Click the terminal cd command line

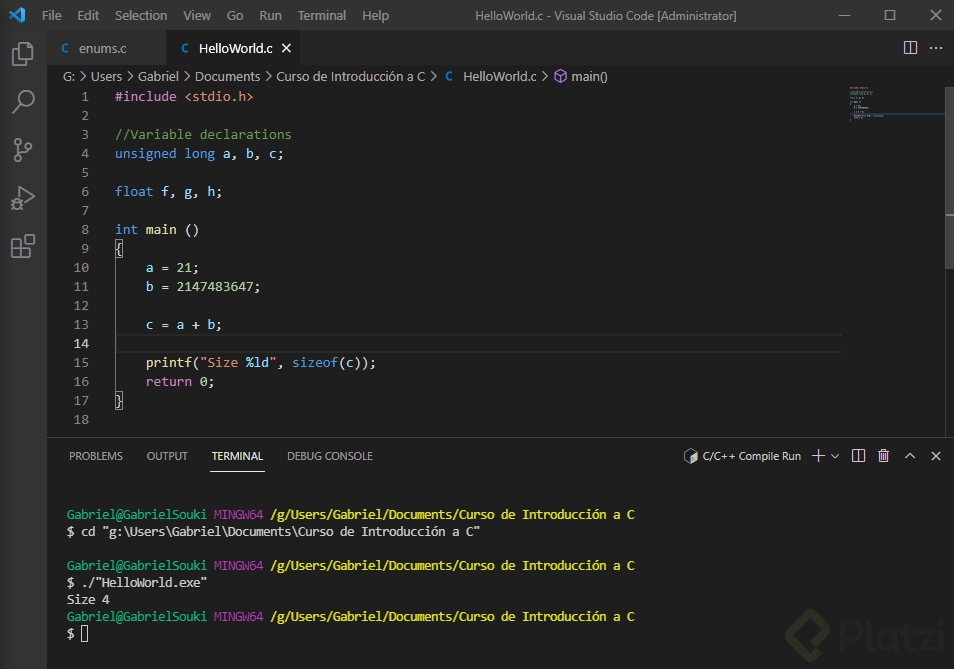click(273, 532)
